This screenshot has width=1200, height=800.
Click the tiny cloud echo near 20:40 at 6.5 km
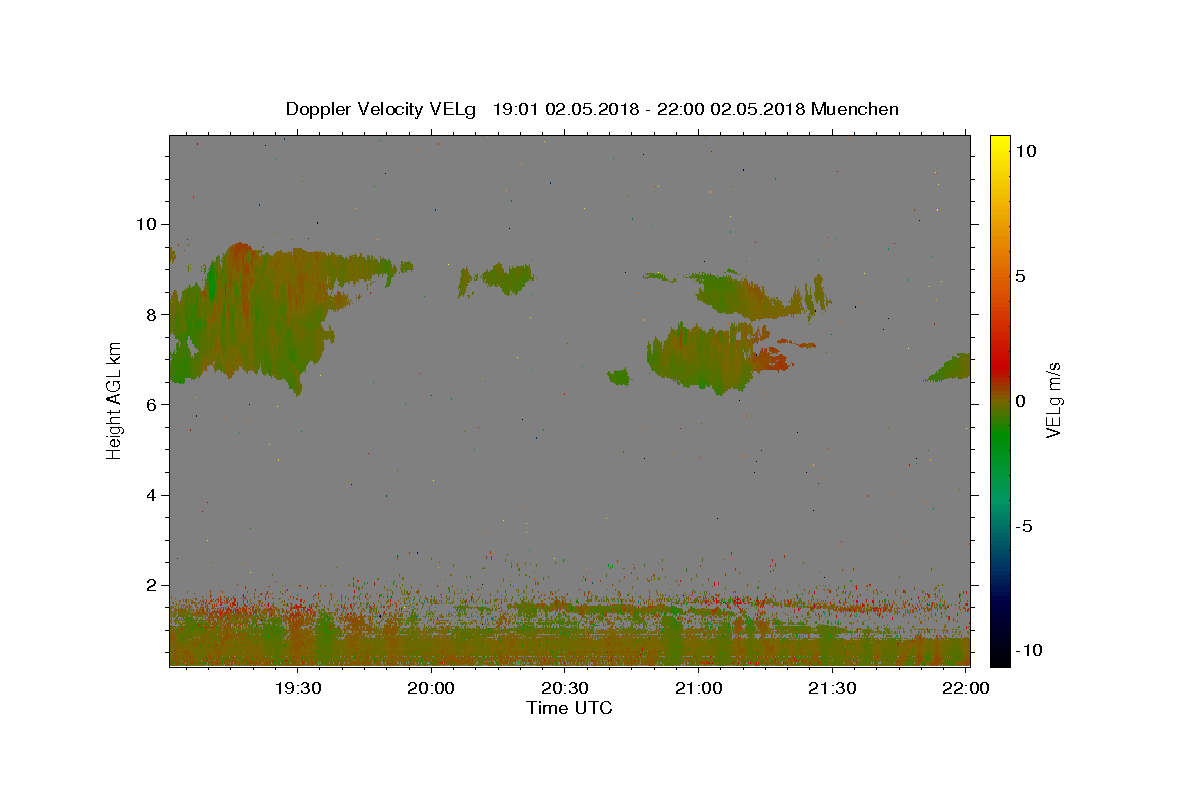pos(619,377)
